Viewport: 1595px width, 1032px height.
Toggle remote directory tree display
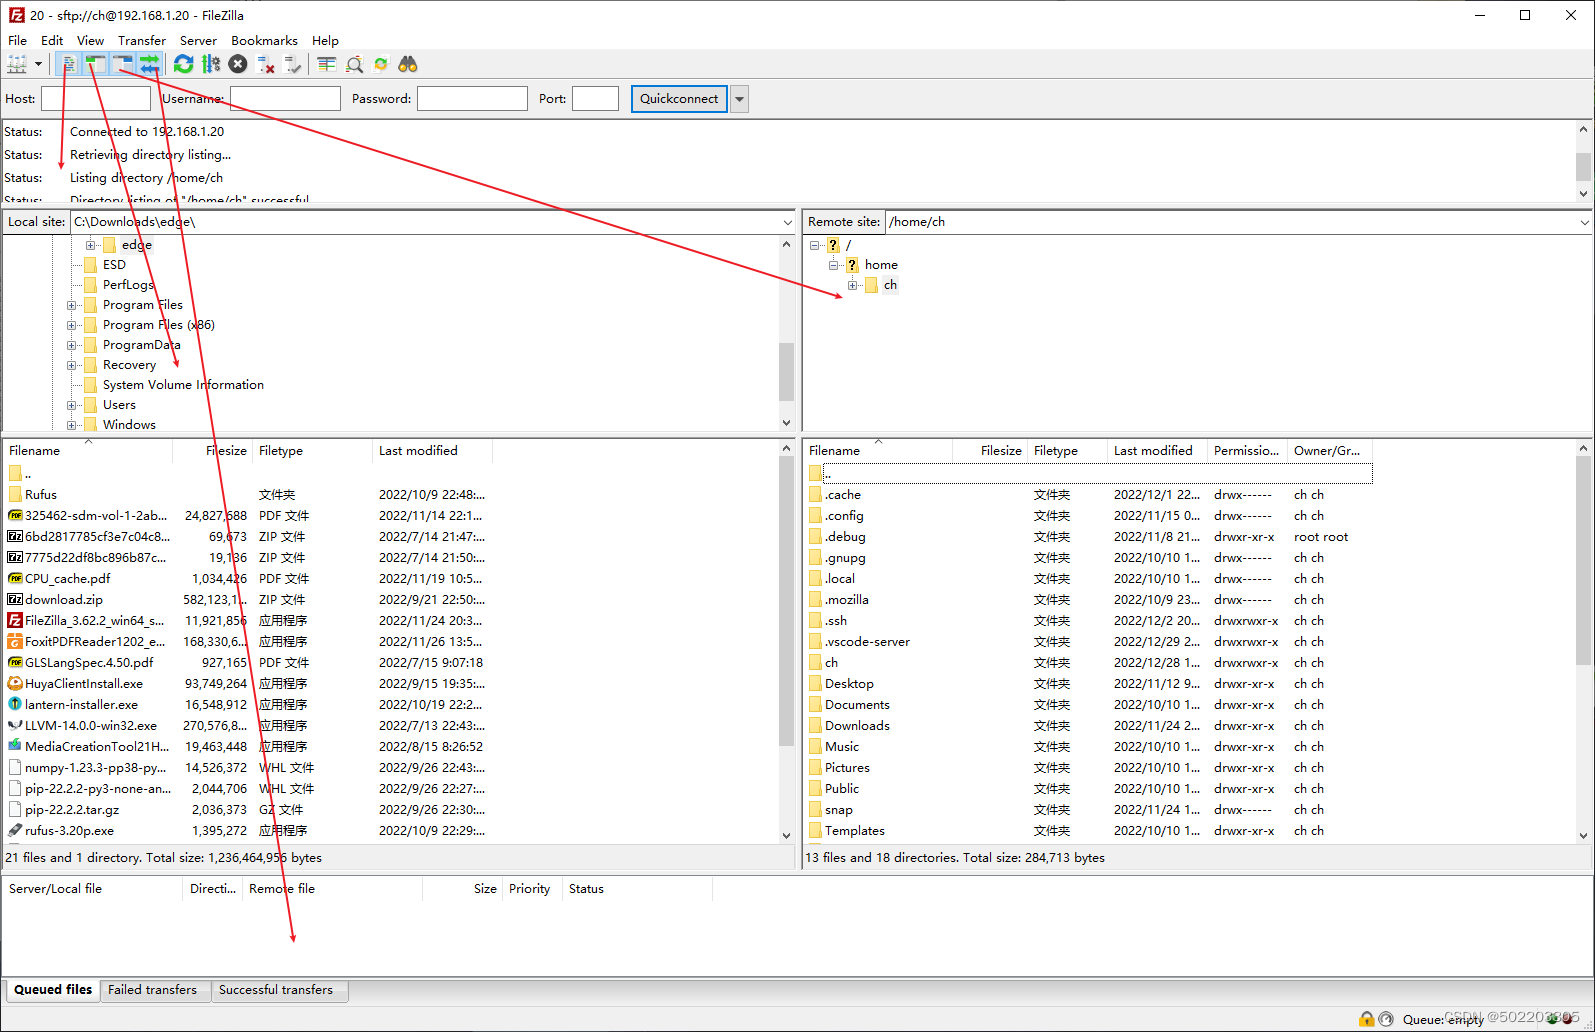pyautogui.click(x=122, y=64)
